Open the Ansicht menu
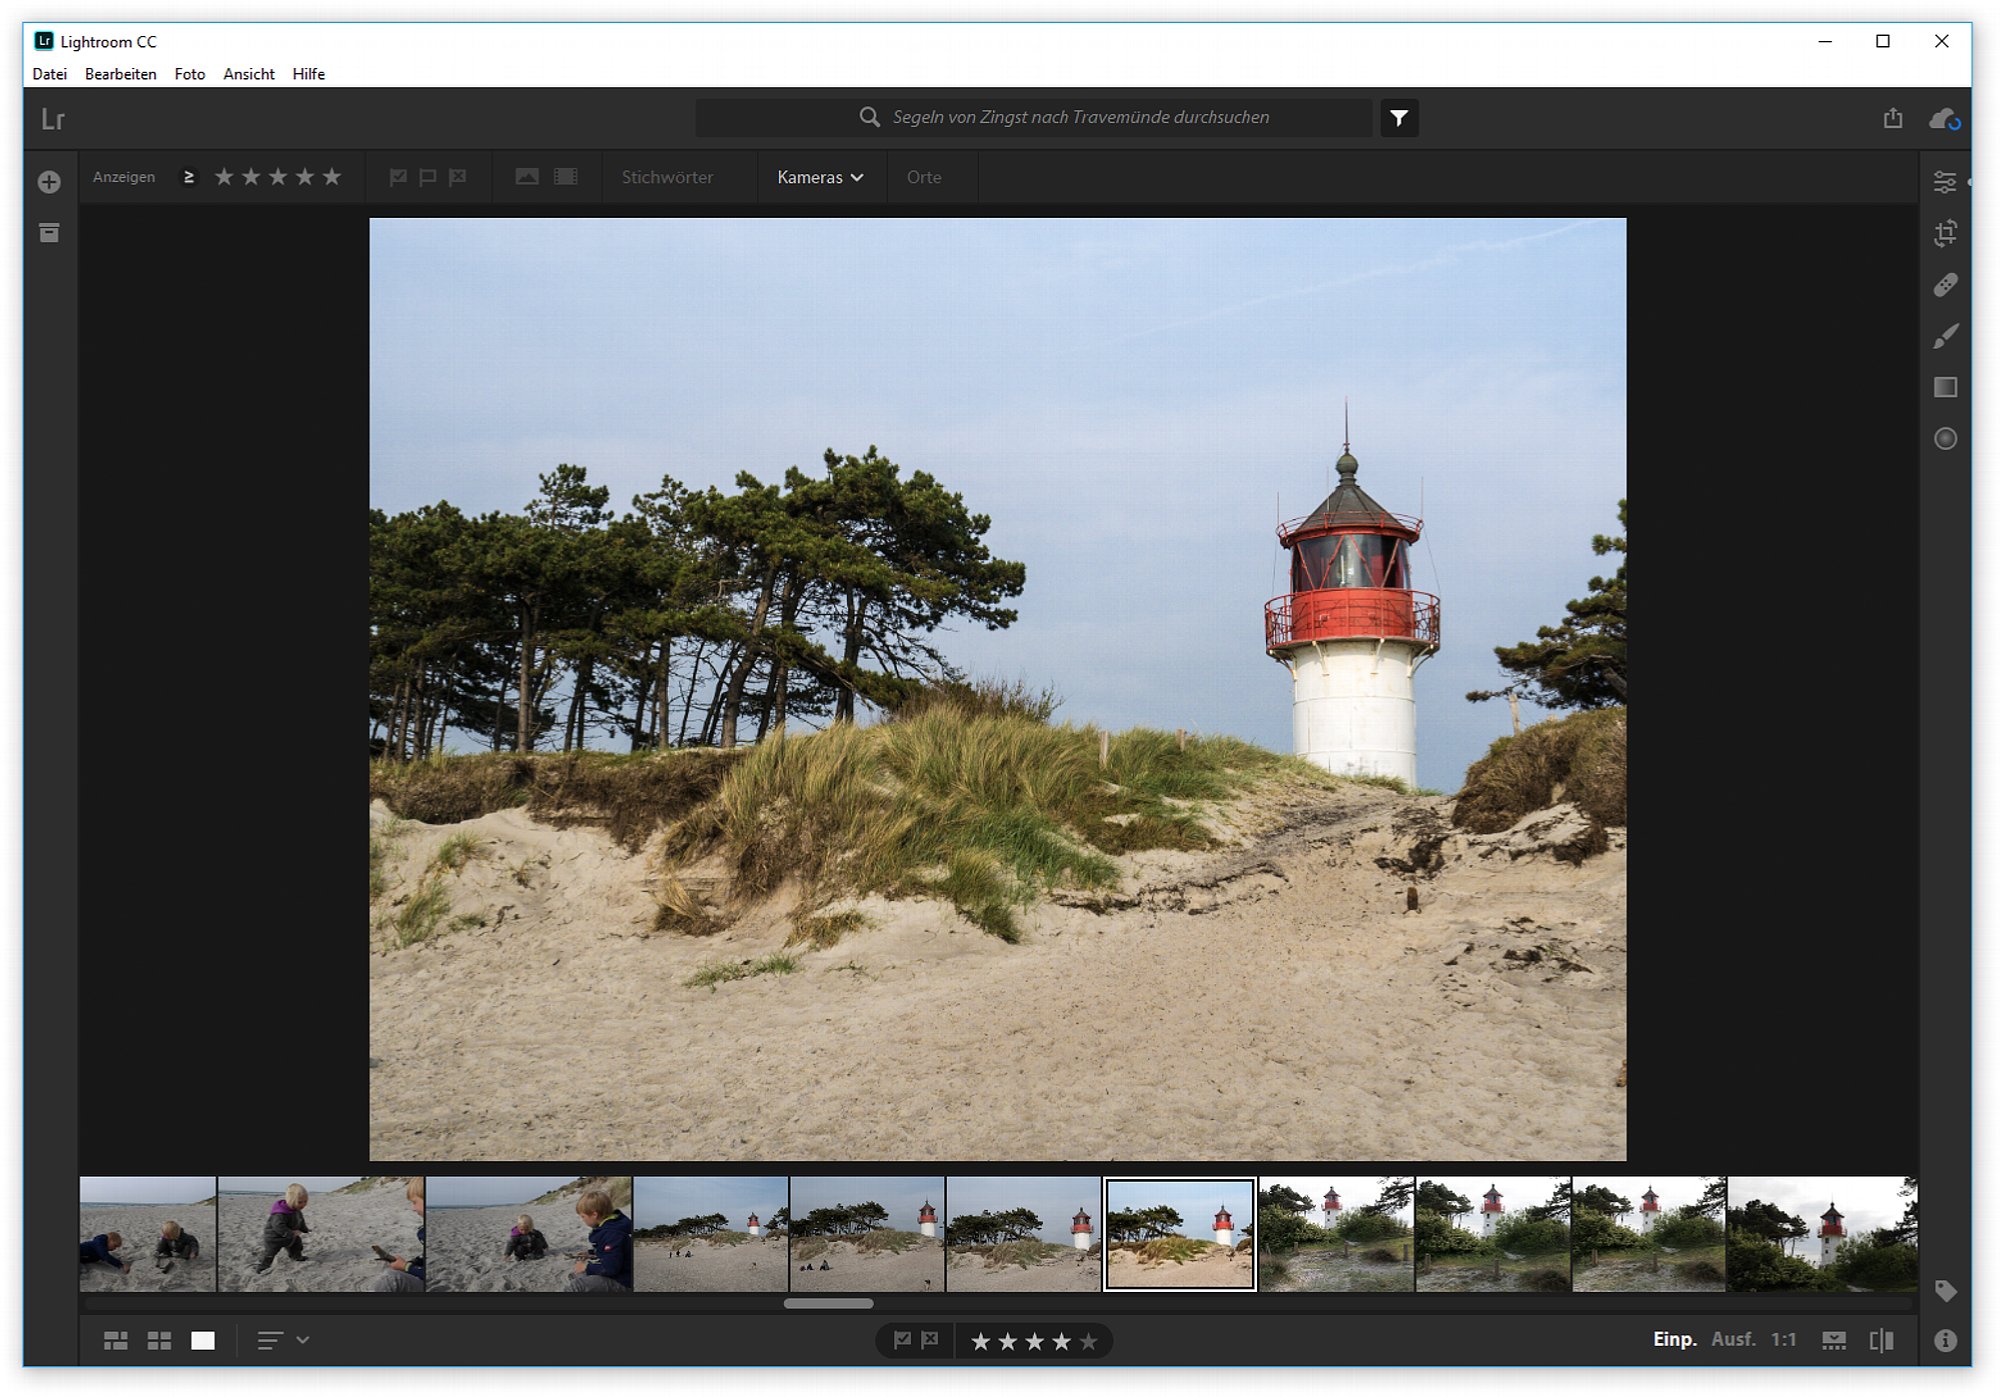Screen dimensions: 2000x1397 point(248,74)
